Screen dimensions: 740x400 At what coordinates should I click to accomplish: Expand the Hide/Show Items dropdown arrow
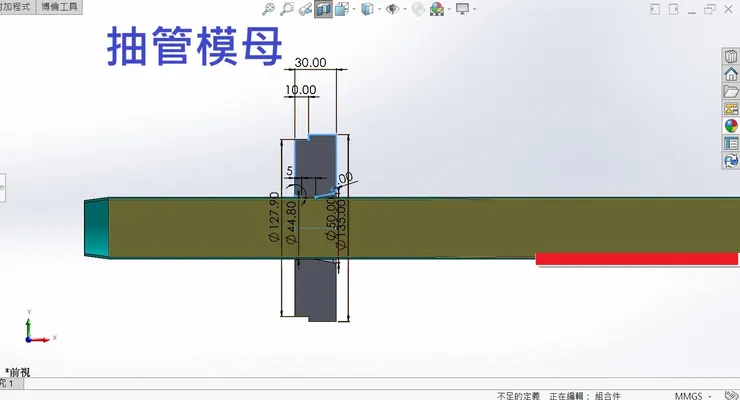(405, 9)
